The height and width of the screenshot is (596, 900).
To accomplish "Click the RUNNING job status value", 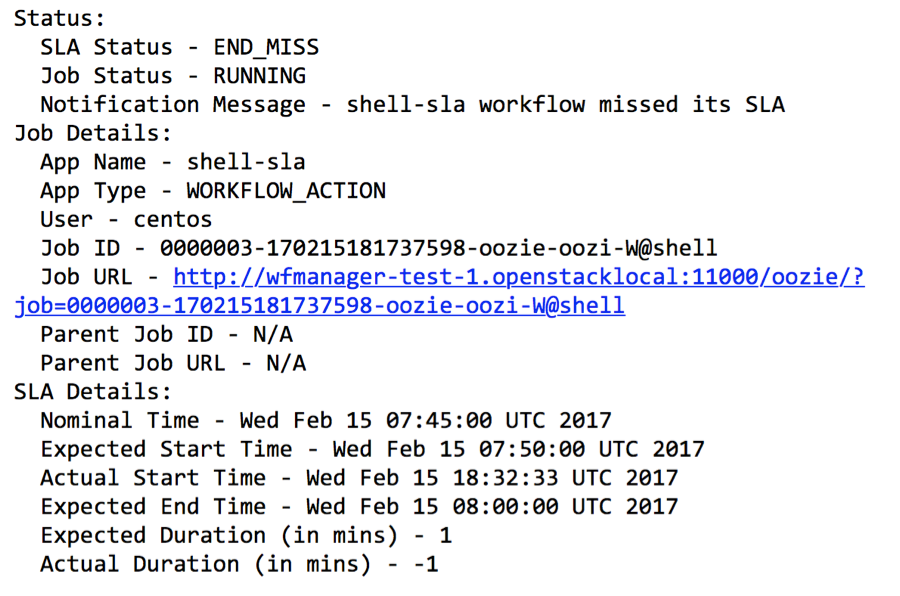I will tap(260, 76).
